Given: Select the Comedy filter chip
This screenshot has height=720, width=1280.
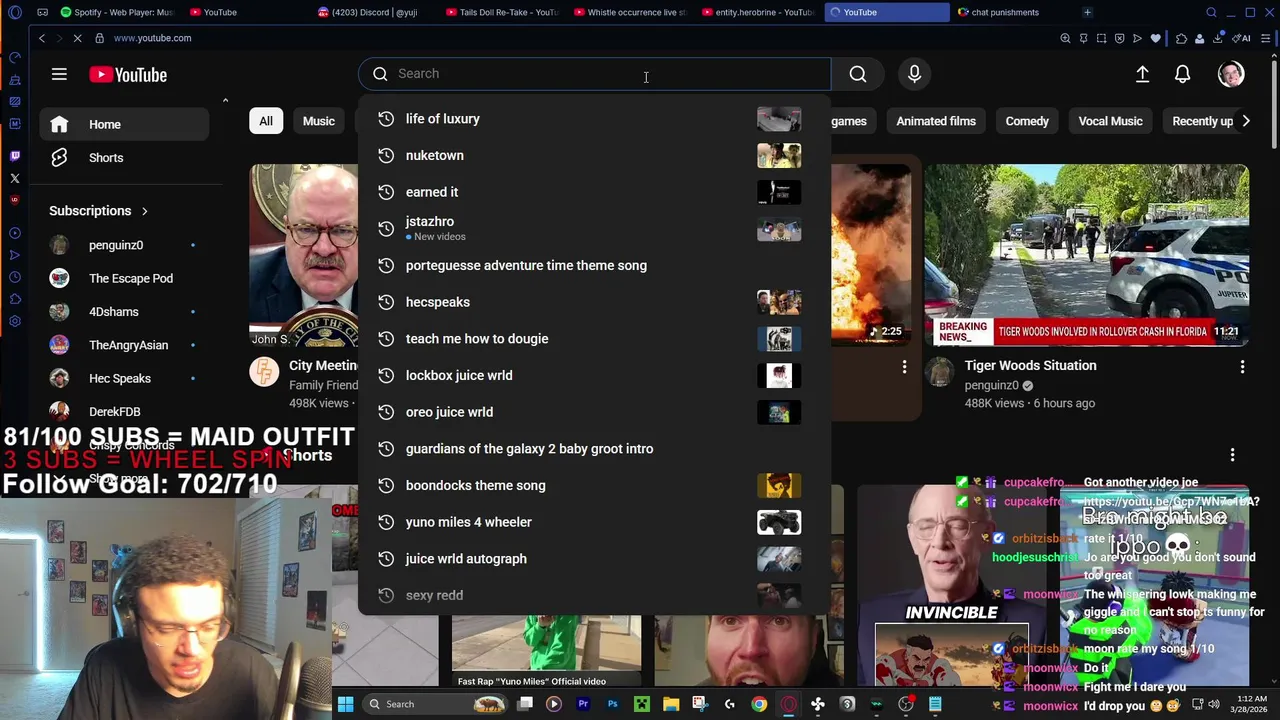Looking at the screenshot, I should pos(1027,121).
